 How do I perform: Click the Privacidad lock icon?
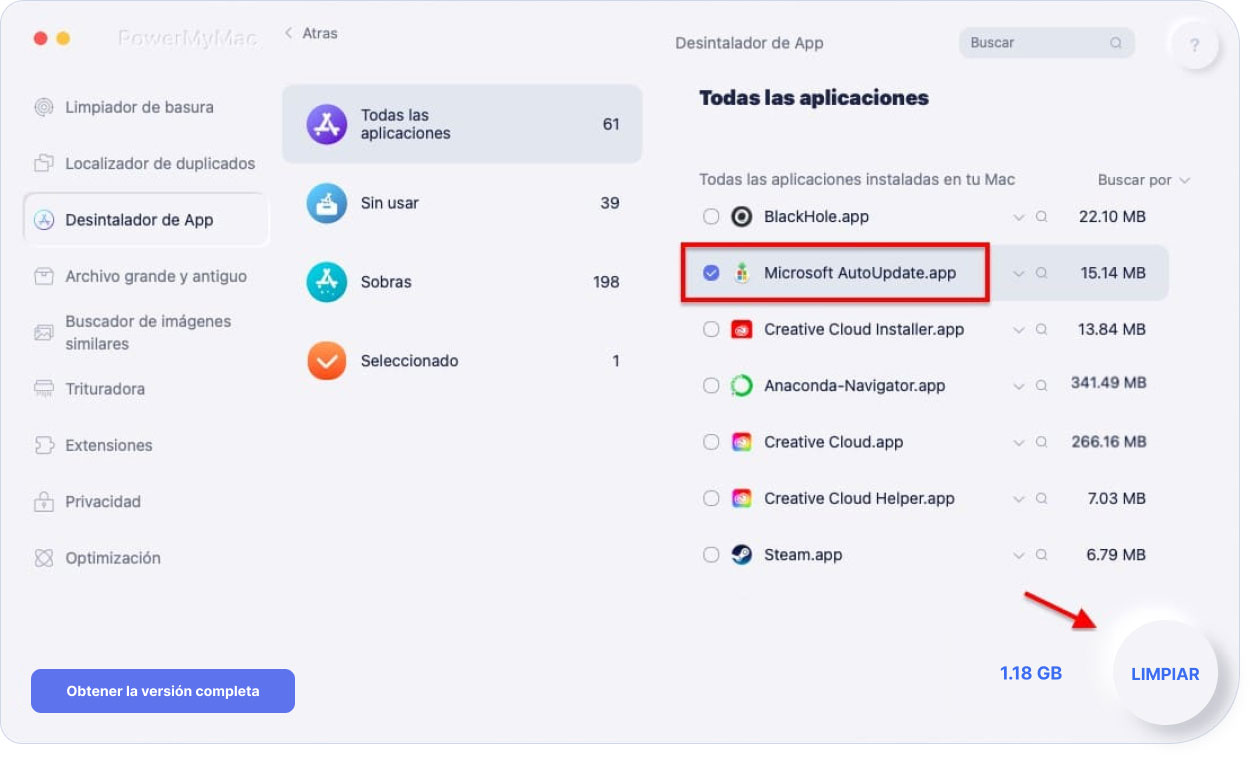click(44, 501)
